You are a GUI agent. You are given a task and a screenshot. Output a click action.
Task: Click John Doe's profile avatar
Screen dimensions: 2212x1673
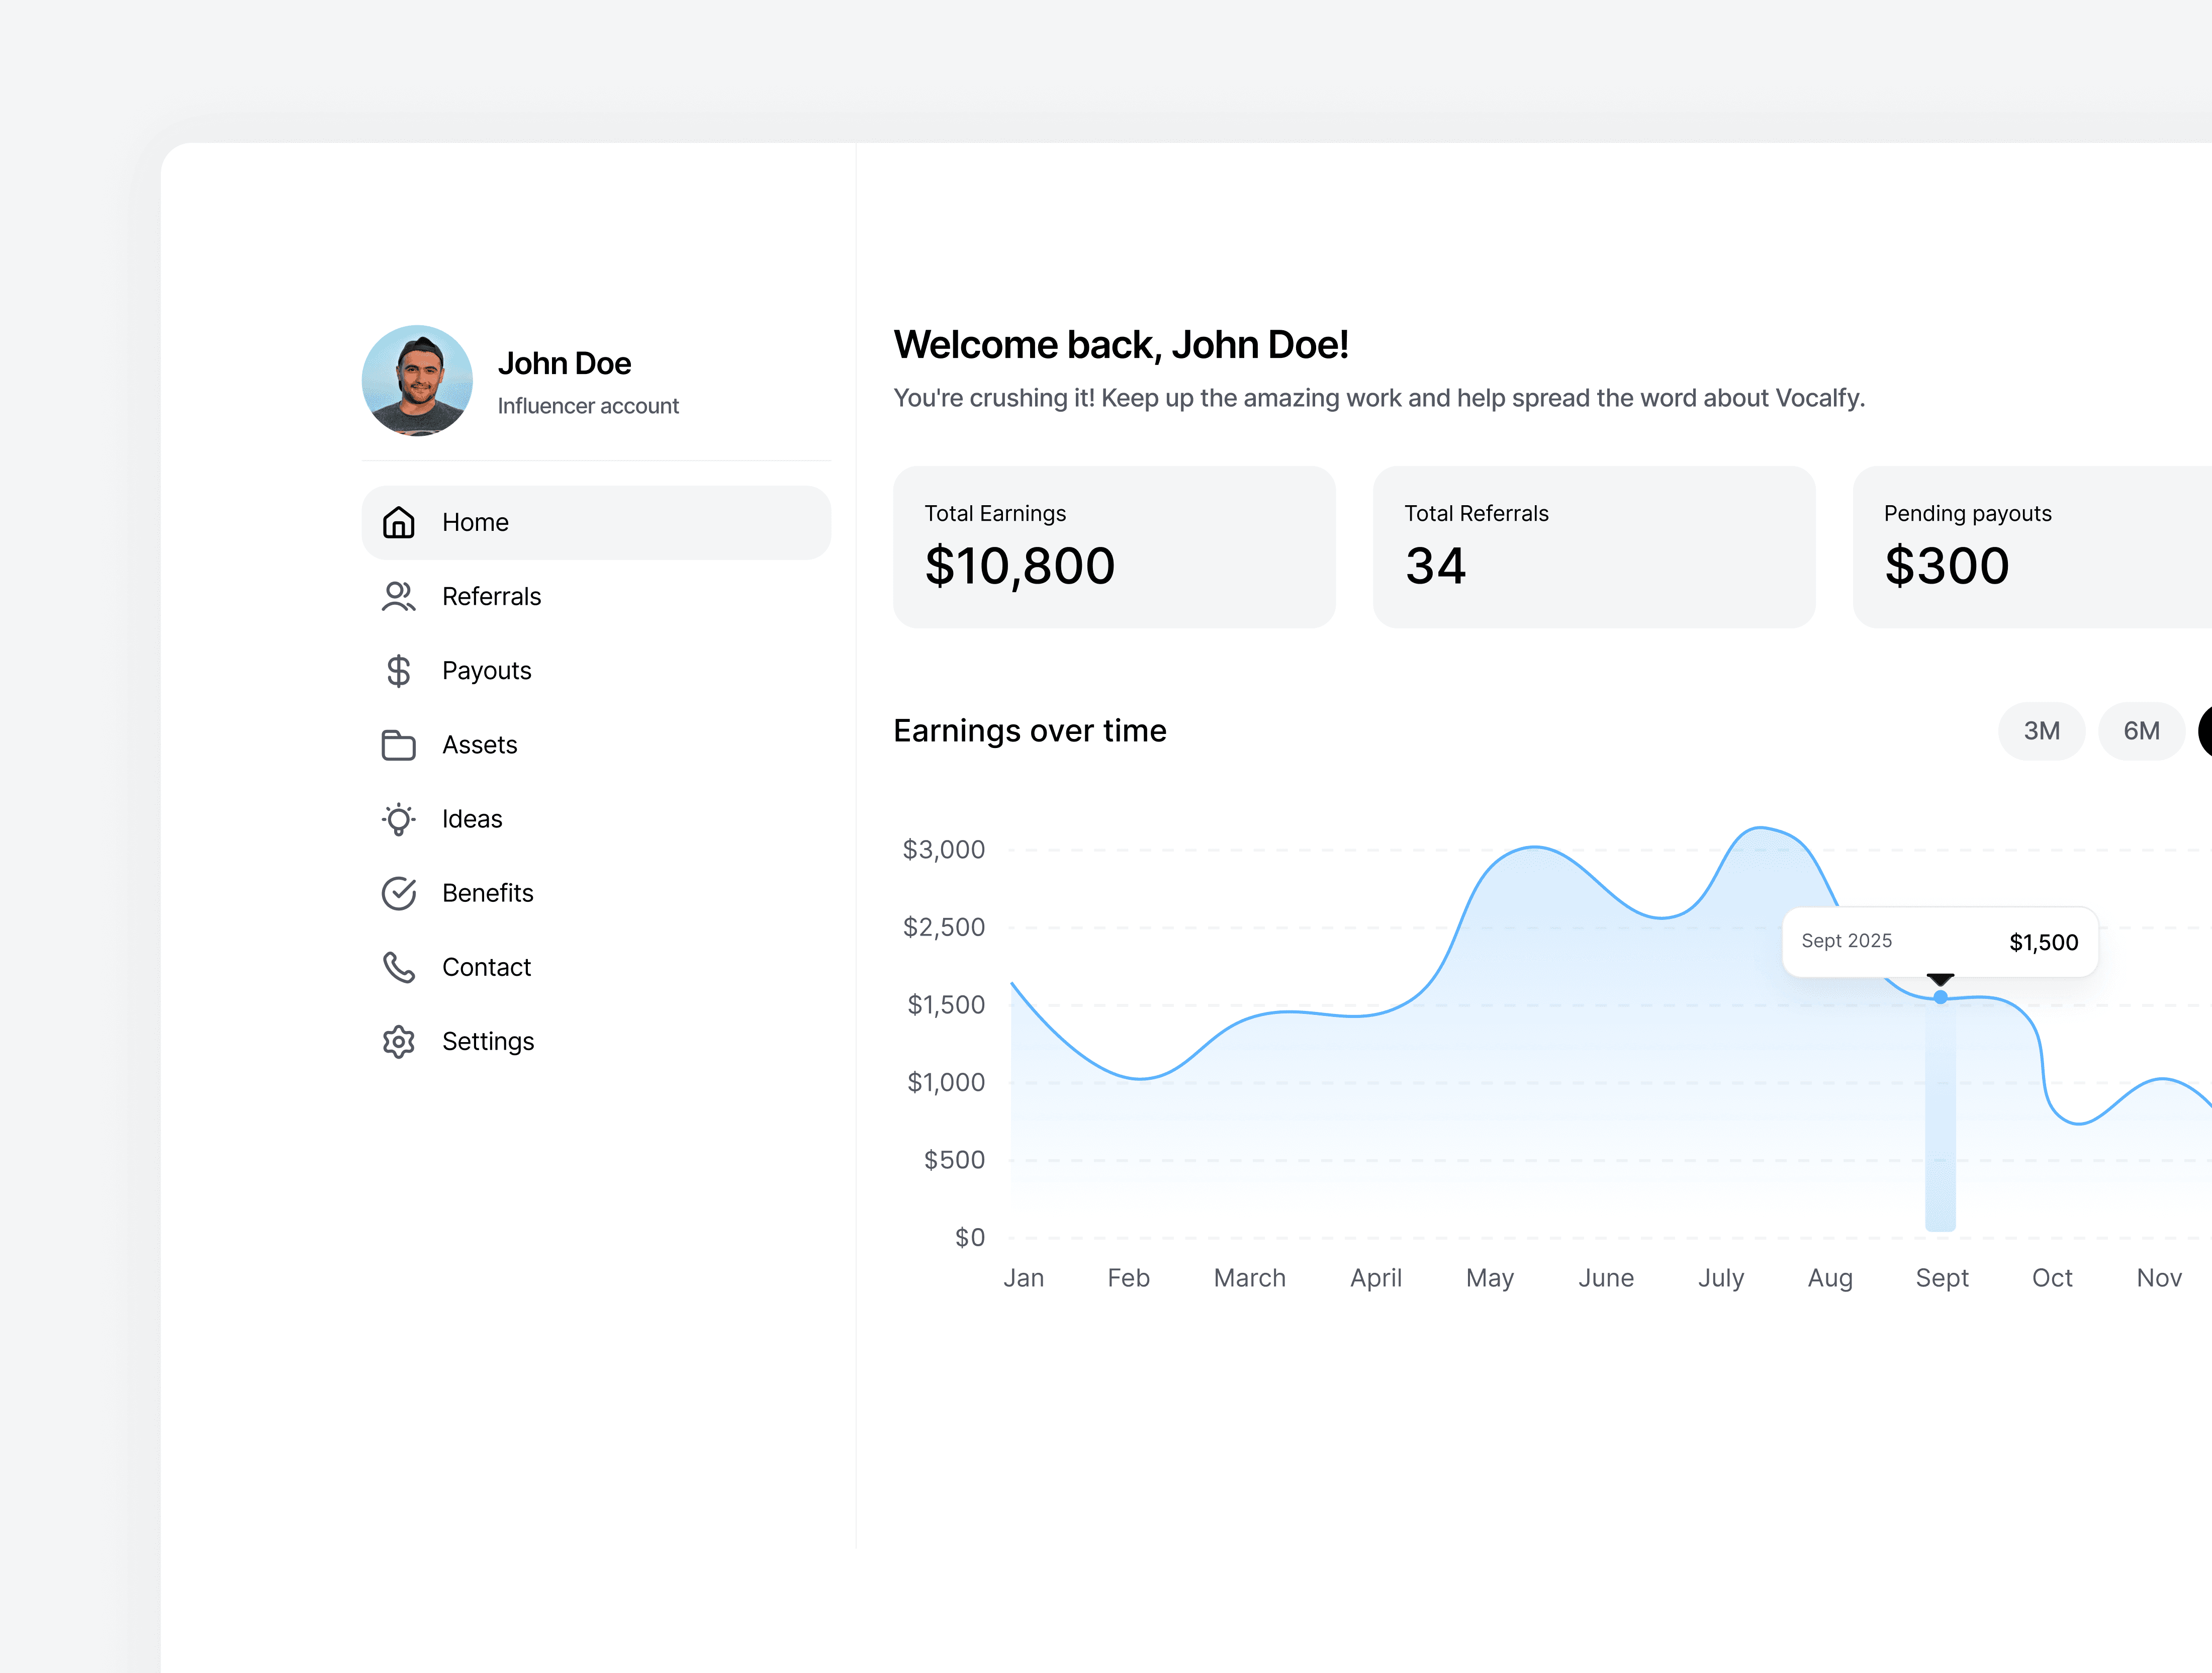[417, 380]
